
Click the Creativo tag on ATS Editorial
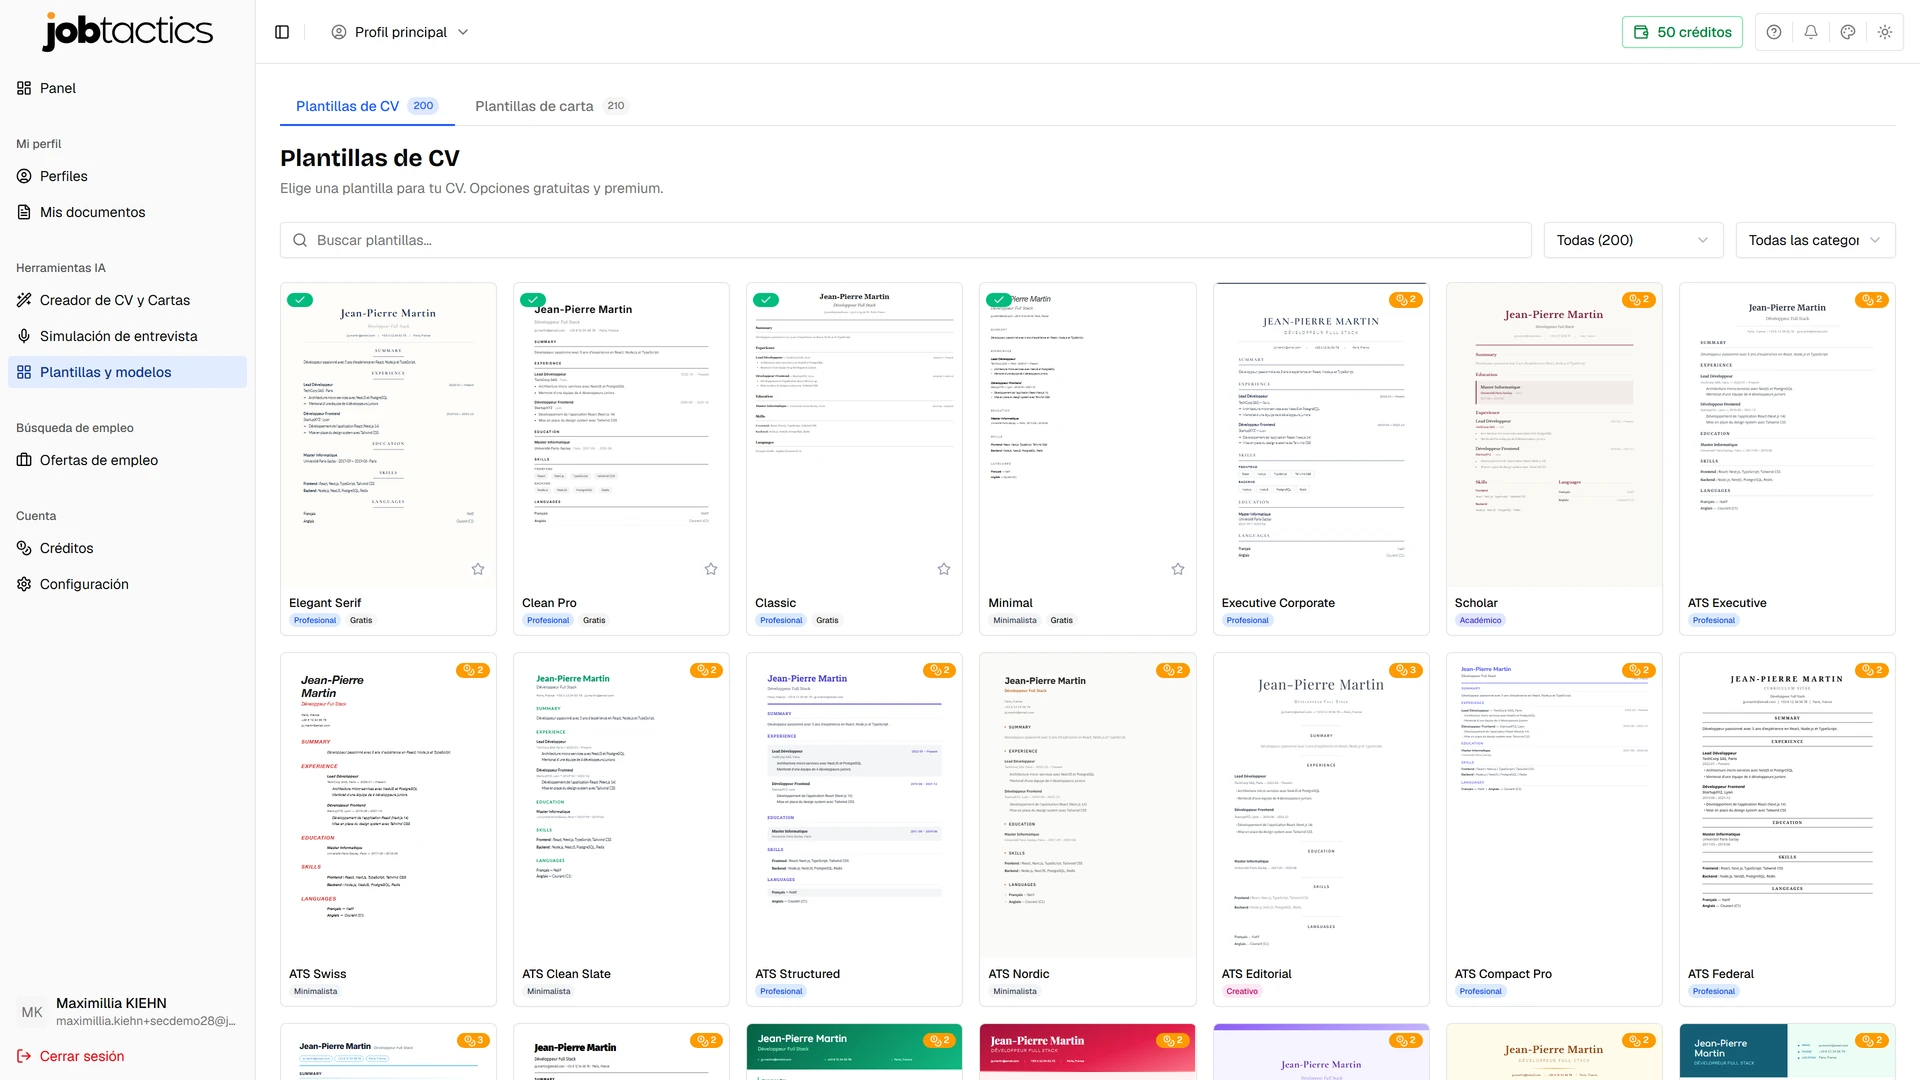pos(1242,991)
